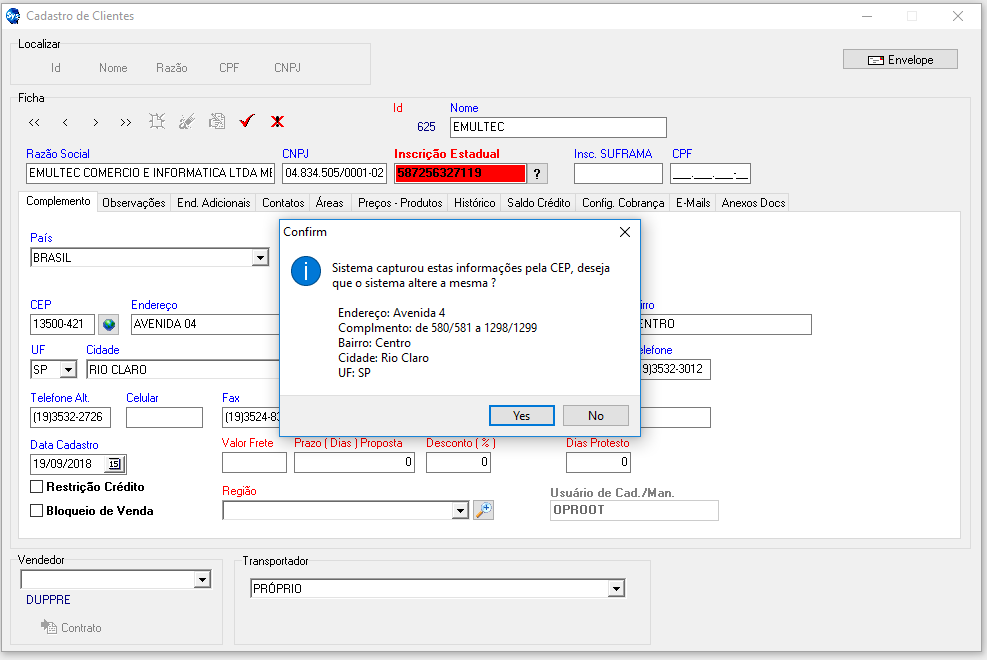The width and height of the screenshot is (987, 660).
Task: Open the Vendedor combo box
Action: click(x=202, y=579)
